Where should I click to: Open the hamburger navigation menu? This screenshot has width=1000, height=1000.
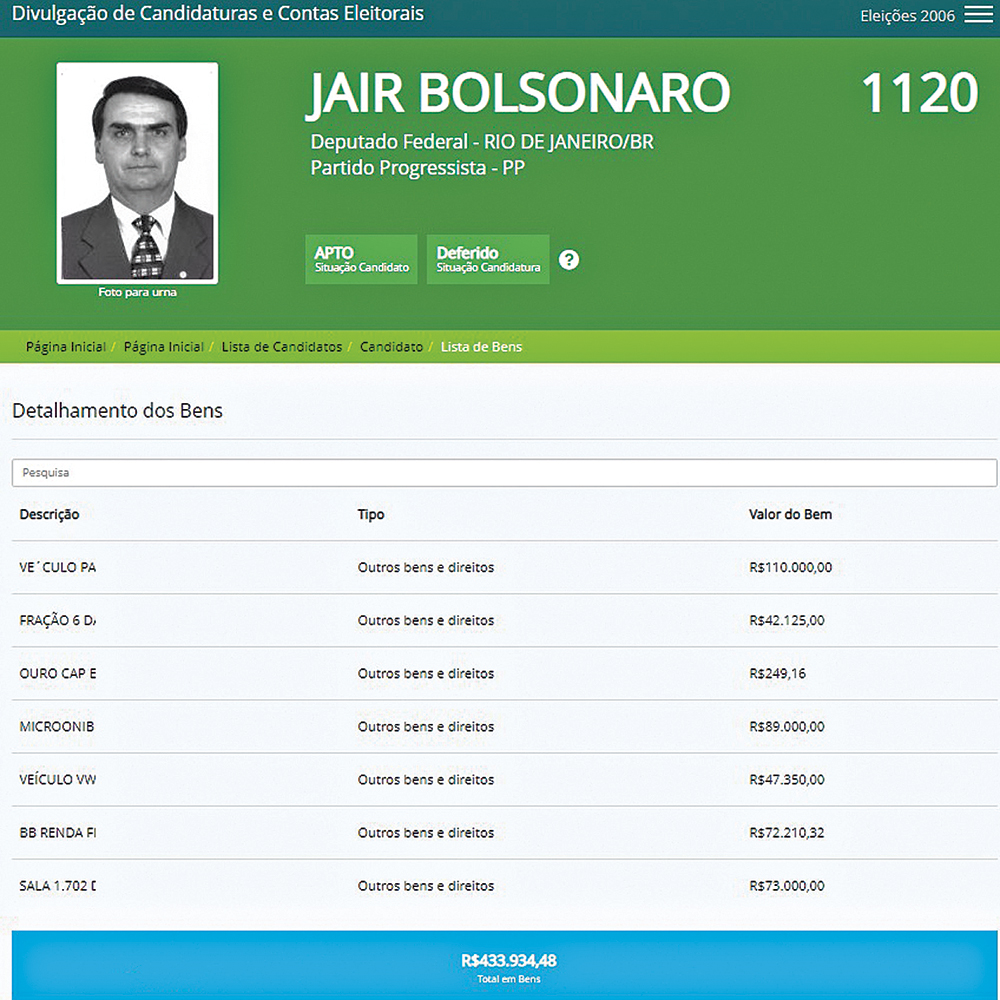coord(977,15)
